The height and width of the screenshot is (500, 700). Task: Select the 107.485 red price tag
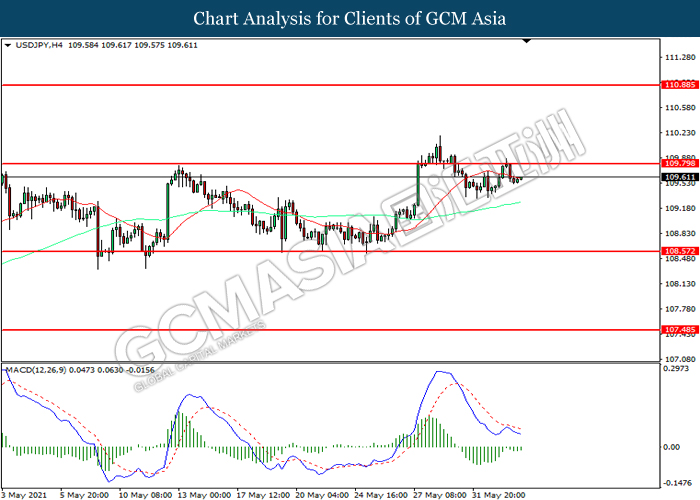click(678, 329)
